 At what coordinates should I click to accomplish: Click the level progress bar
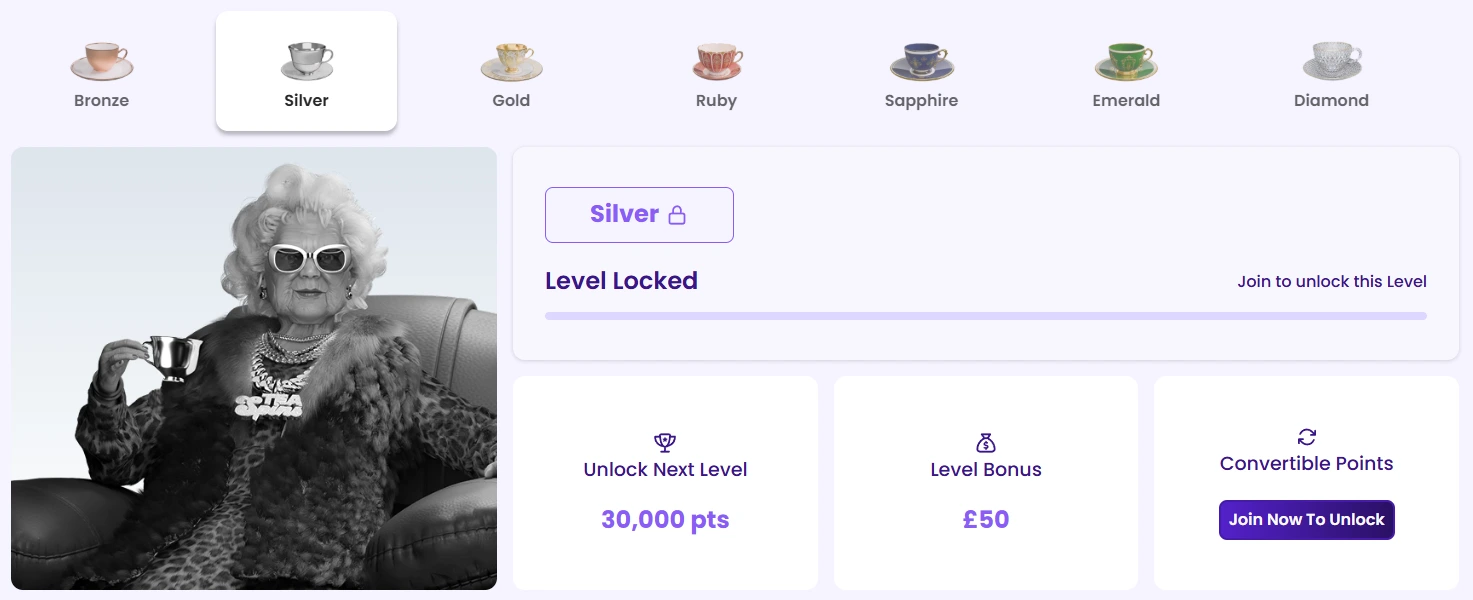[x=985, y=316]
